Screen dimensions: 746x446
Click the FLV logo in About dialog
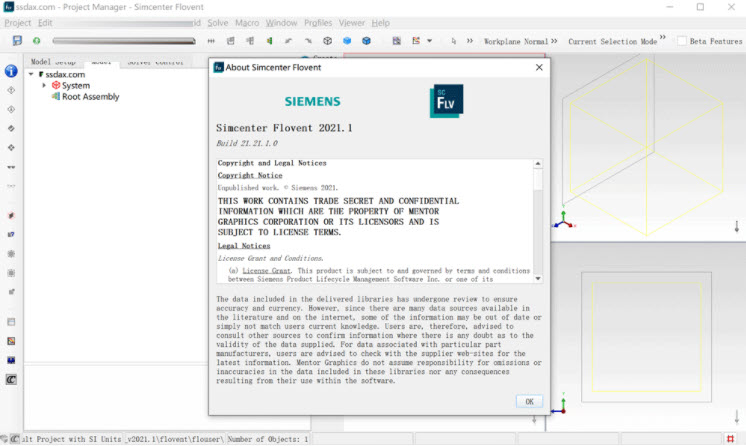point(446,101)
